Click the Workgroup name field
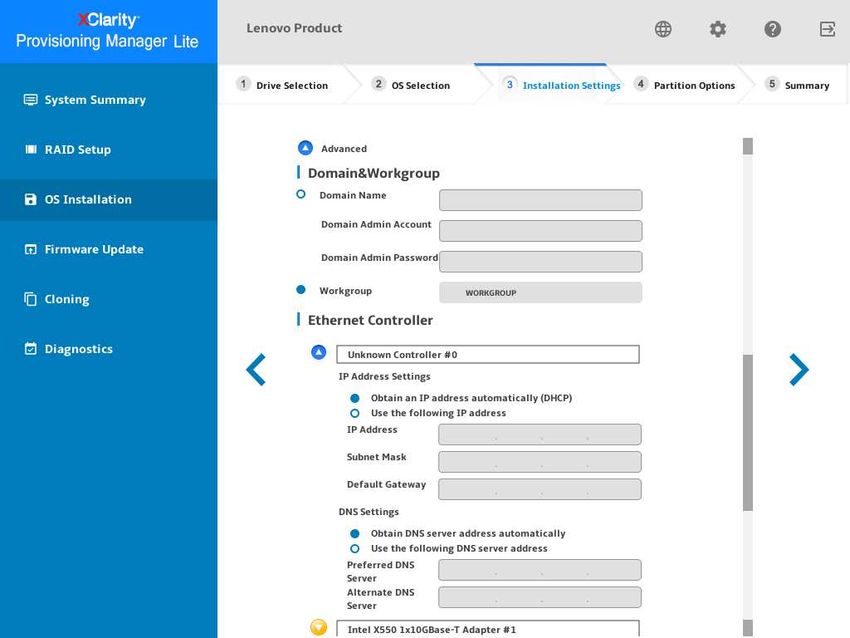This screenshot has height=638, width=850. tap(540, 293)
